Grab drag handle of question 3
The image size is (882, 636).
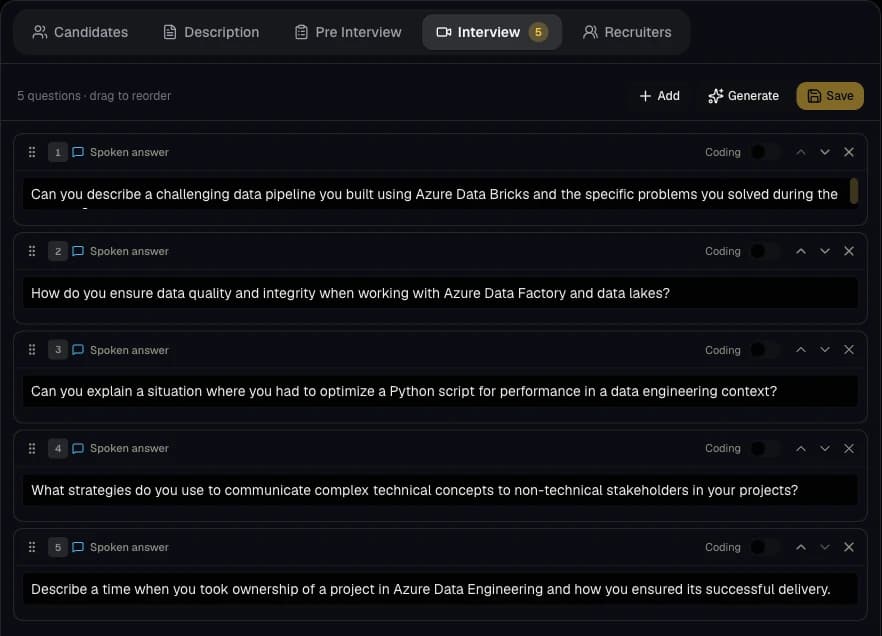pyautogui.click(x=32, y=350)
